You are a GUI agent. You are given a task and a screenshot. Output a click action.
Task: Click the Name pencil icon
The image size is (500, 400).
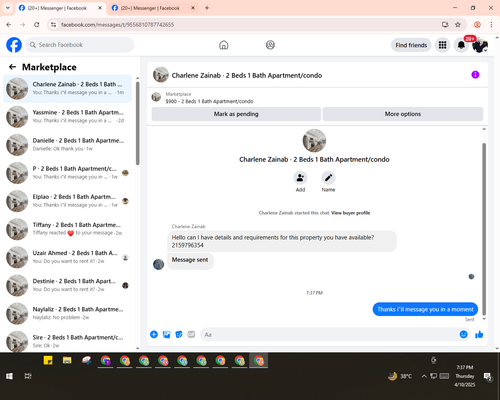(x=328, y=178)
